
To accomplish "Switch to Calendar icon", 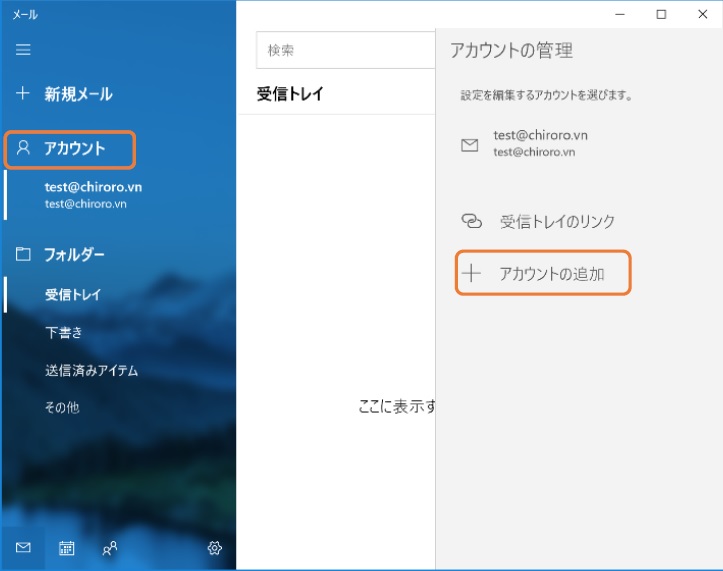I will tap(66, 548).
